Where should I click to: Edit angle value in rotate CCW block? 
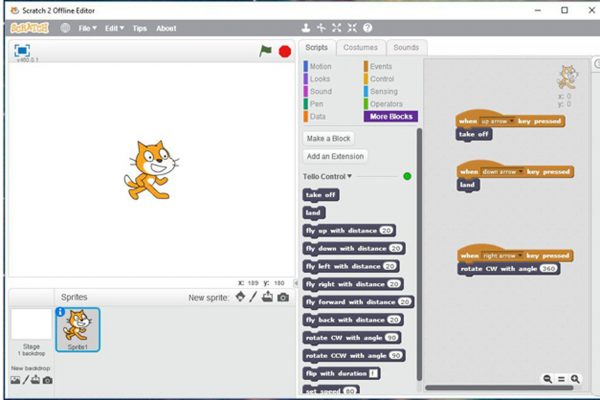point(396,356)
